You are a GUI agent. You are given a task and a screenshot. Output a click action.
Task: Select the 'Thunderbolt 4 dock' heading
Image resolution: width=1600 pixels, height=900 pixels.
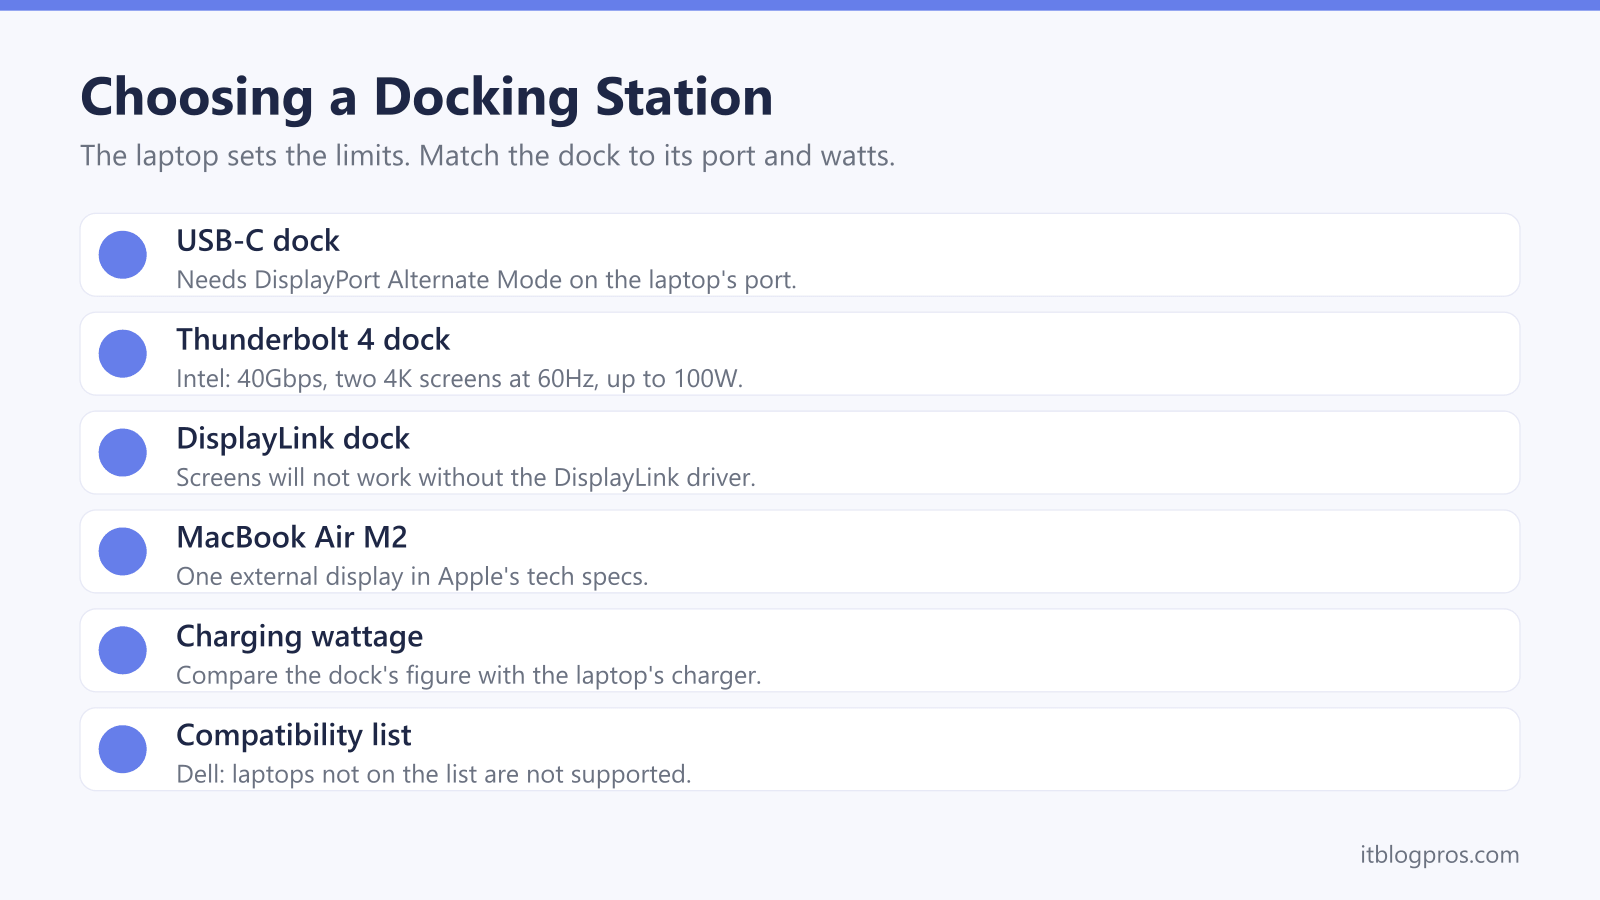point(313,340)
